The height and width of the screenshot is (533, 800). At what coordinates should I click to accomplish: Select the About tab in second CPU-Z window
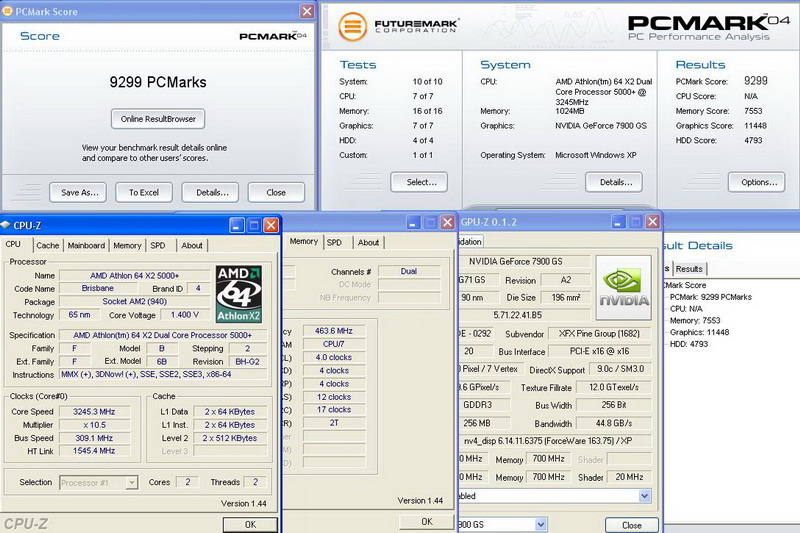tap(368, 243)
